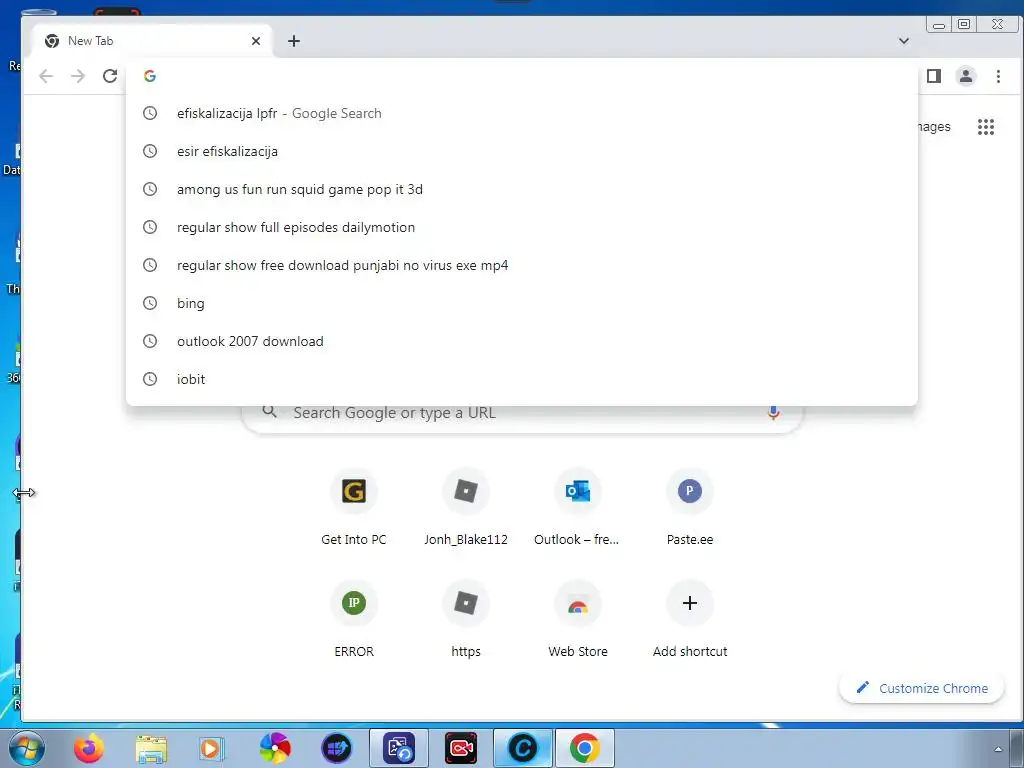Click the Customize Chrome button
The image size is (1024, 768).
921,688
